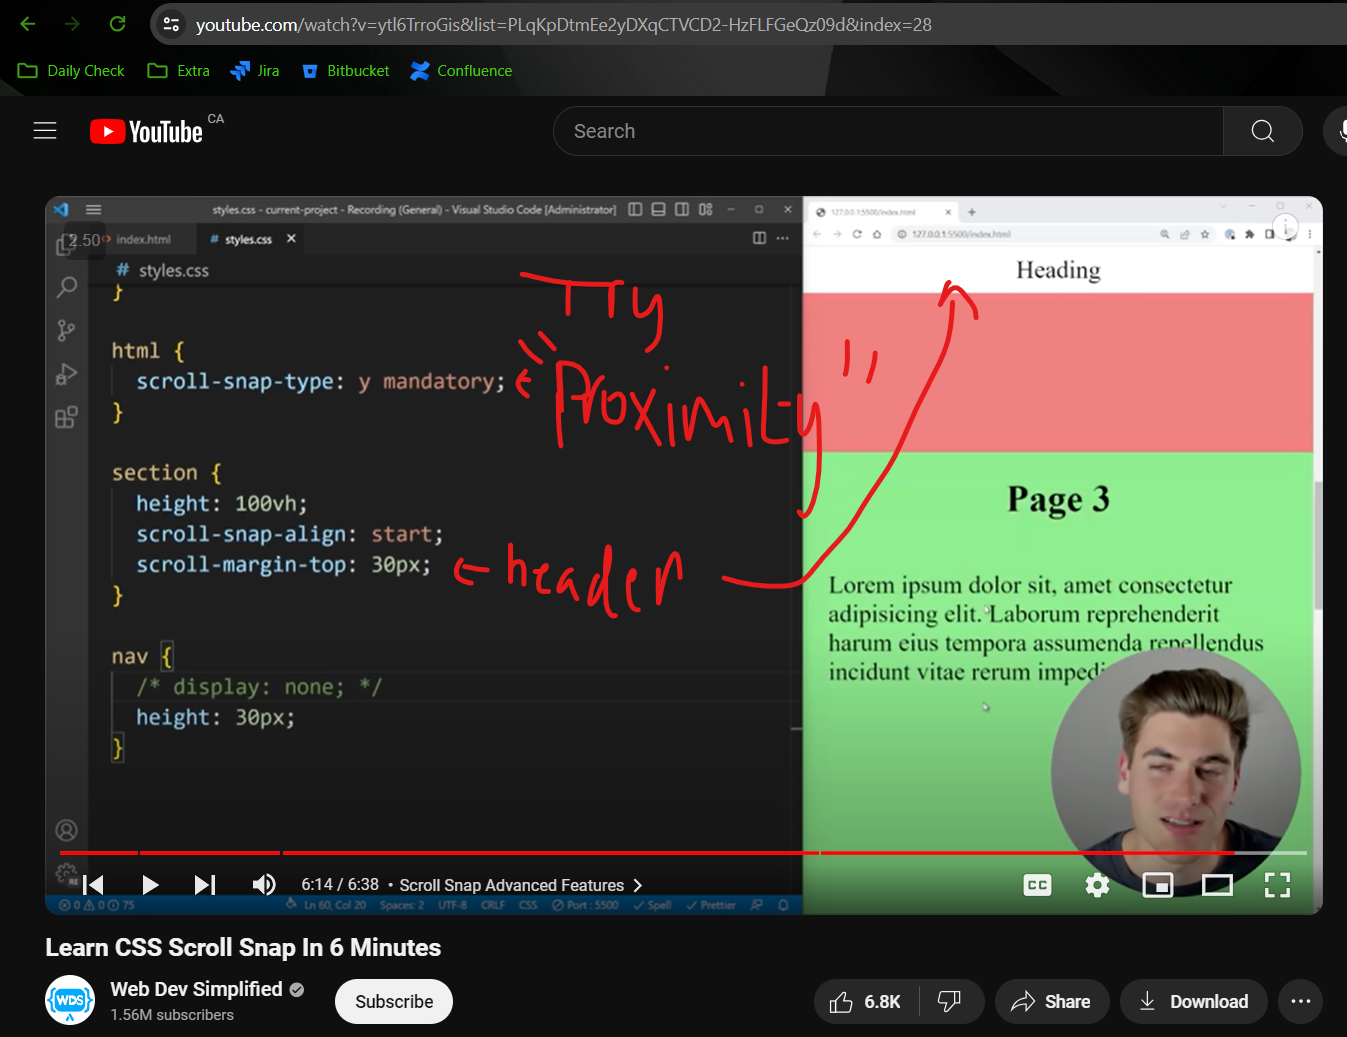
Task: Click the YouTube logo
Action: point(146,131)
